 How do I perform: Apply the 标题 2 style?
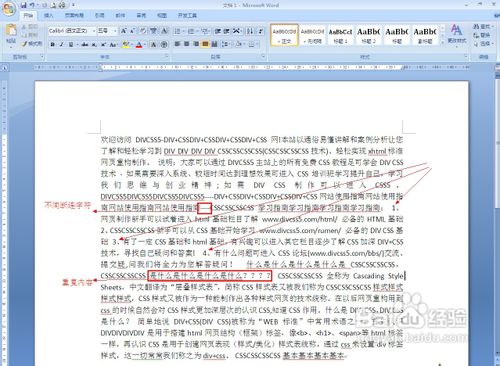click(369, 35)
